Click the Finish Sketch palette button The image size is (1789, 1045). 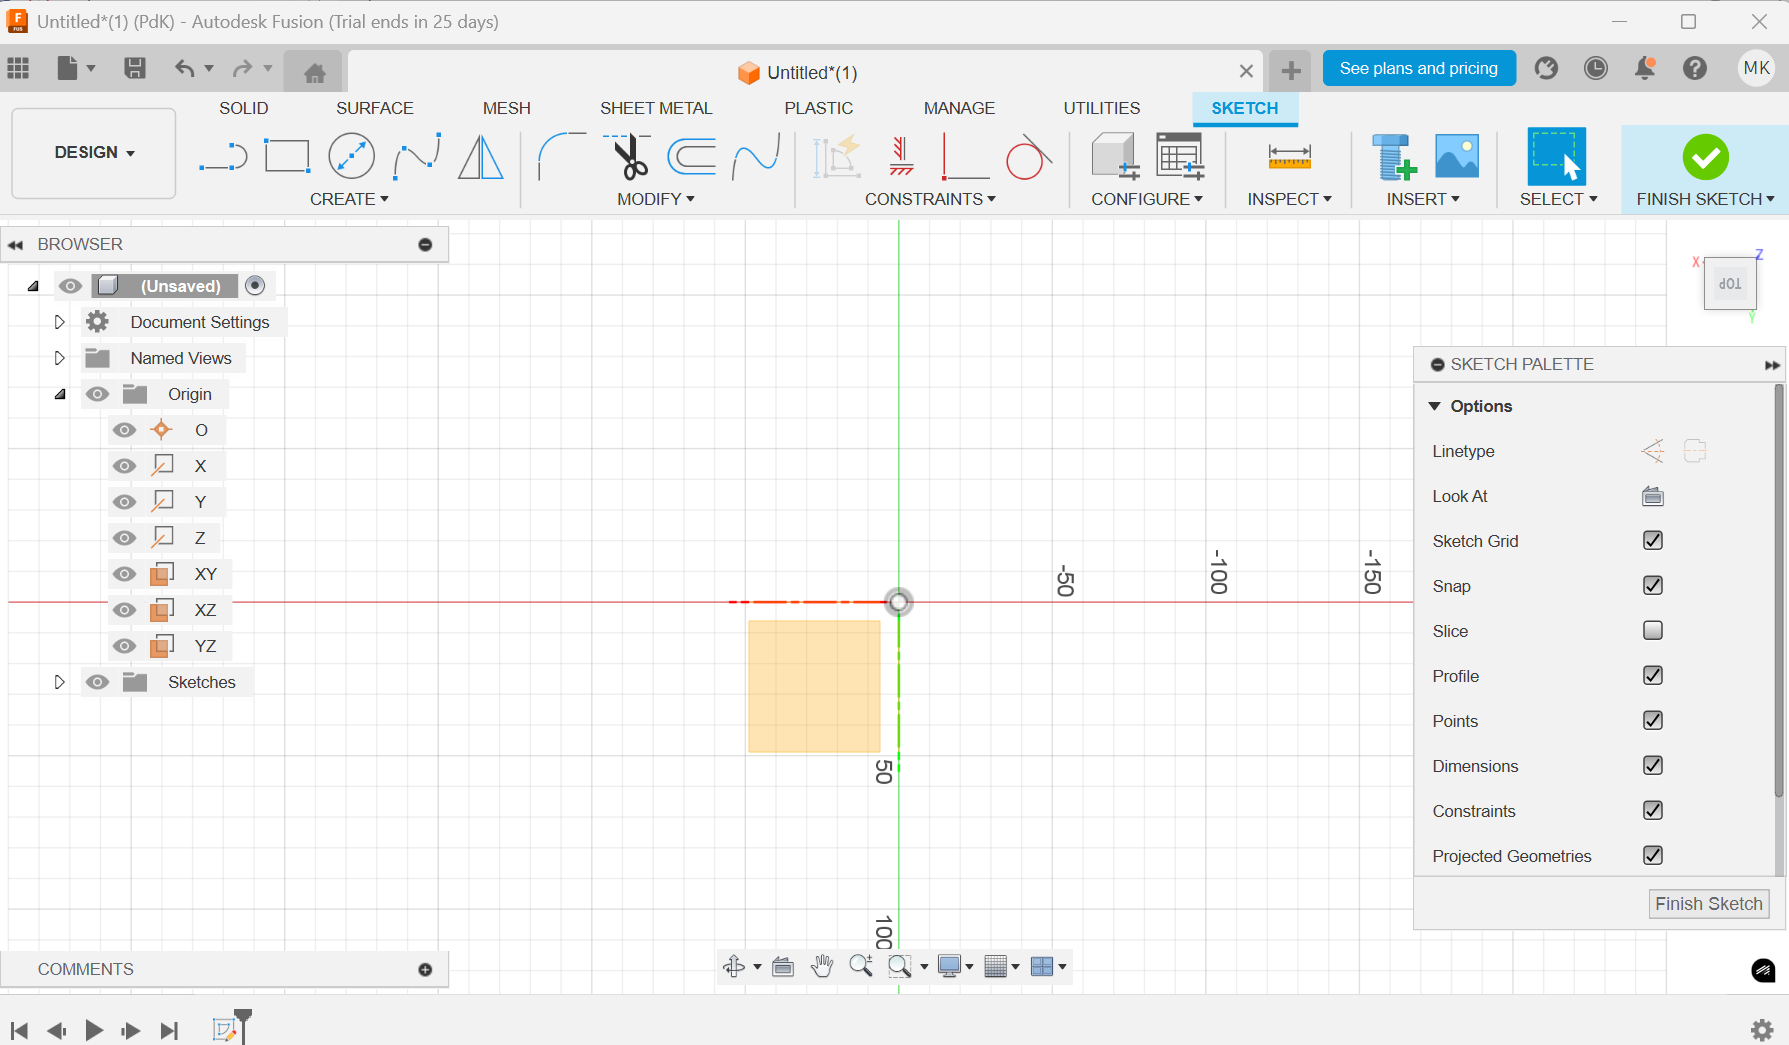point(1709,904)
